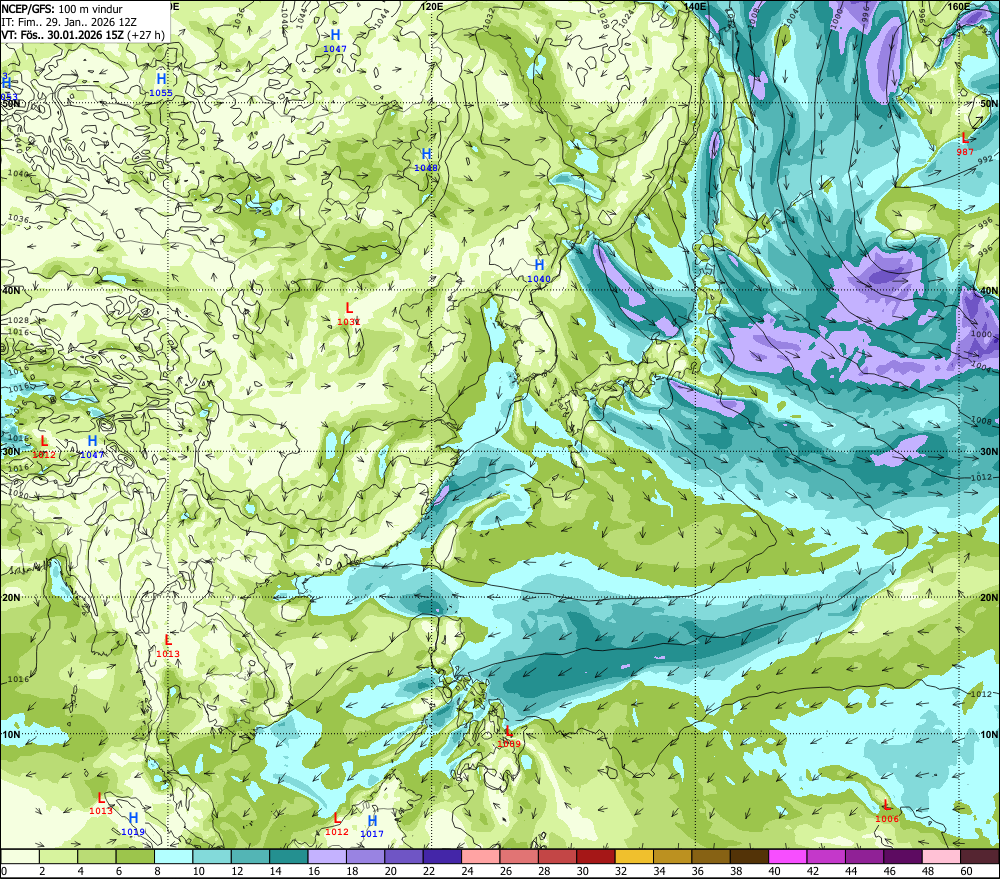Select the pink 24–26 legend swatch
This screenshot has width=1000, height=879.
coord(480,856)
